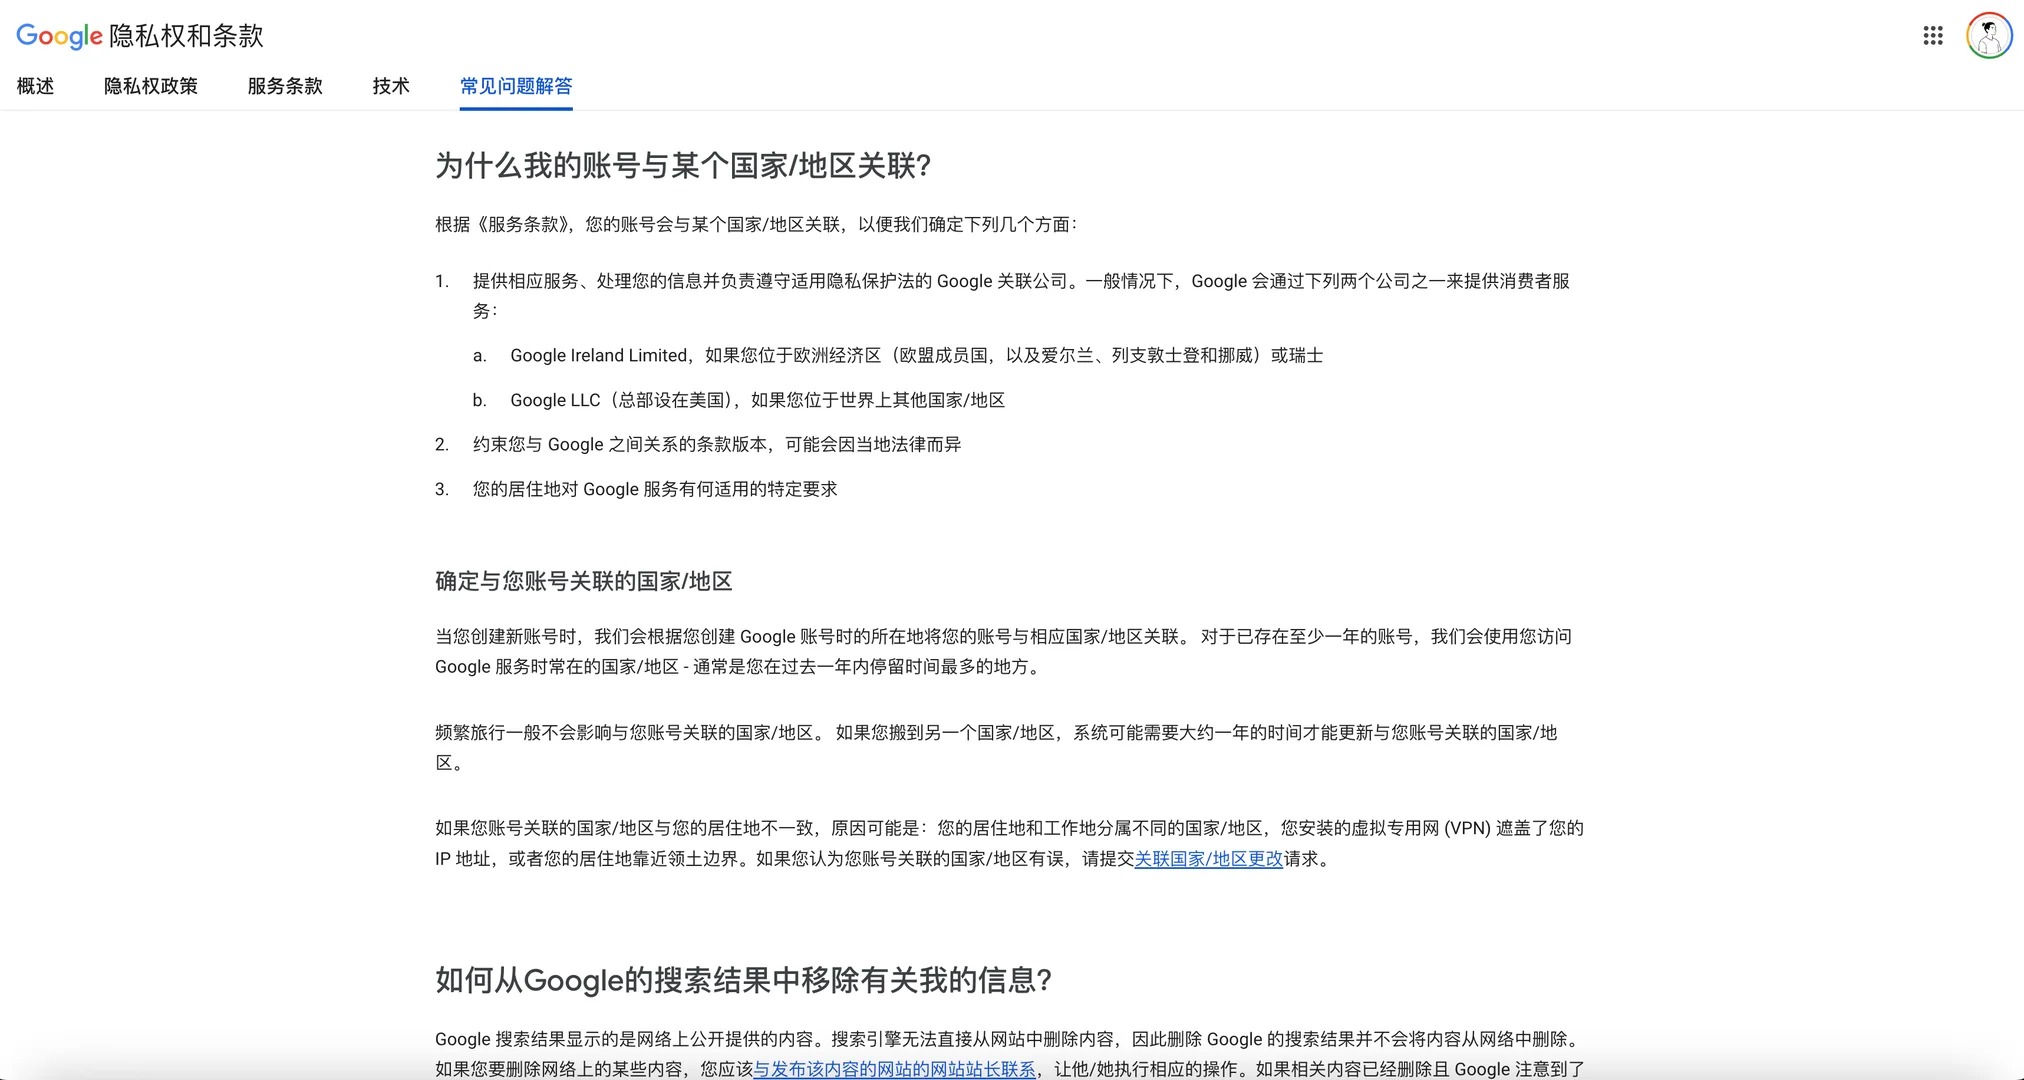Viewport: 2024px width, 1080px height.
Task: Click heading 为什么我的账号与某个国家/地区关联?
Action: pyautogui.click(x=683, y=166)
